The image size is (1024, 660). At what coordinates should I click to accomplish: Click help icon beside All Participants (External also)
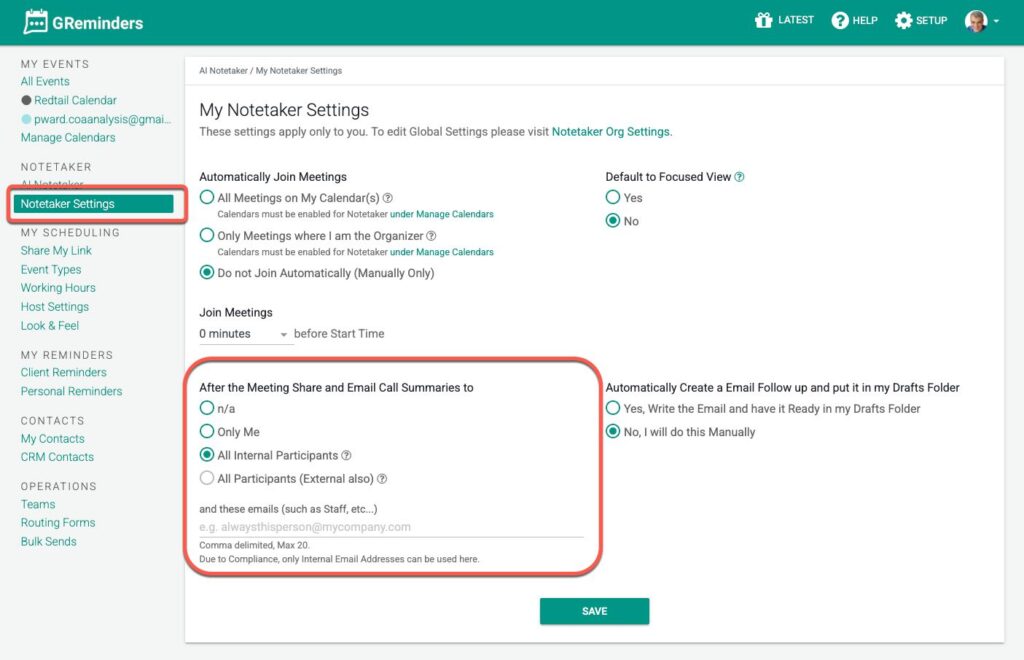pyautogui.click(x=382, y=479)
